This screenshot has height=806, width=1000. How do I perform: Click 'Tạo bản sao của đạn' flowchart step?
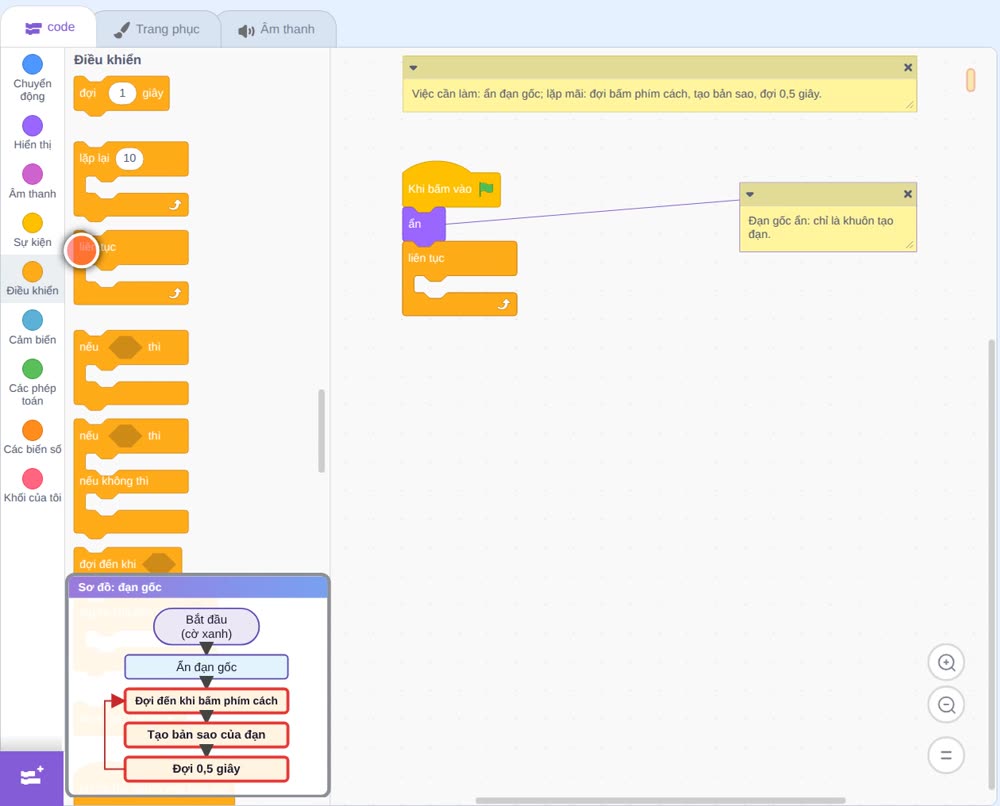coord(206,735)
